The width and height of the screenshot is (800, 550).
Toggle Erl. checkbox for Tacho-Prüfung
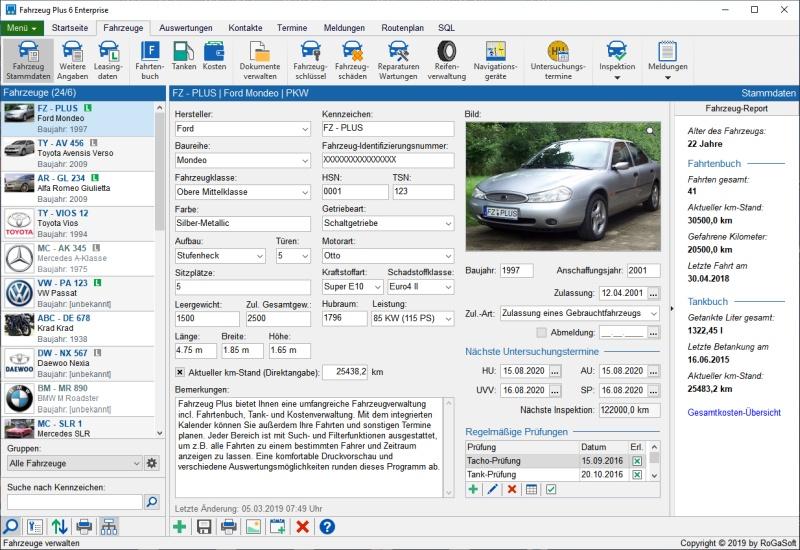(x=637, y=460)
